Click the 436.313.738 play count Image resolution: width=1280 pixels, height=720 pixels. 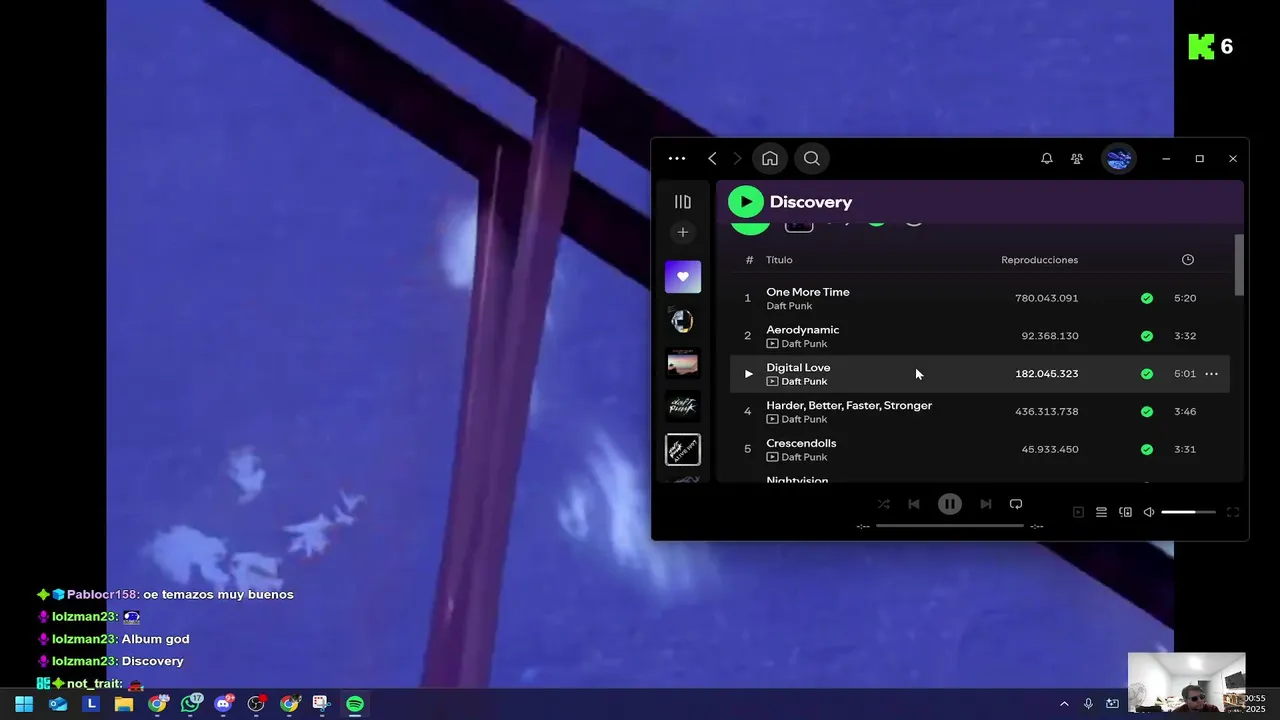[1047, 412]
